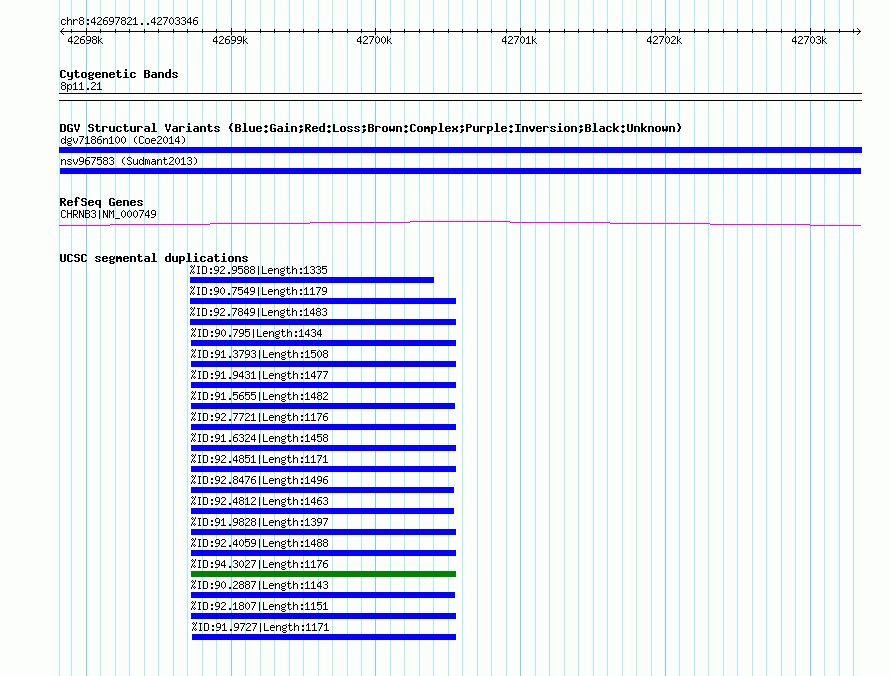Click the dgv7186n100 (Coe2014) label
The image size is (890, 676).
[x=123, y=140]
